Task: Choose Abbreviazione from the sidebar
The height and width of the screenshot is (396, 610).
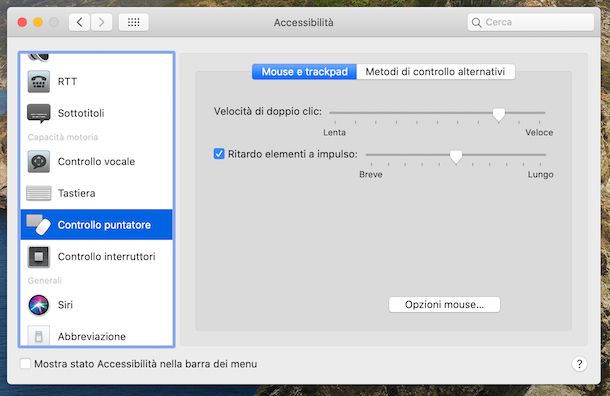Action: coord(96,335)
